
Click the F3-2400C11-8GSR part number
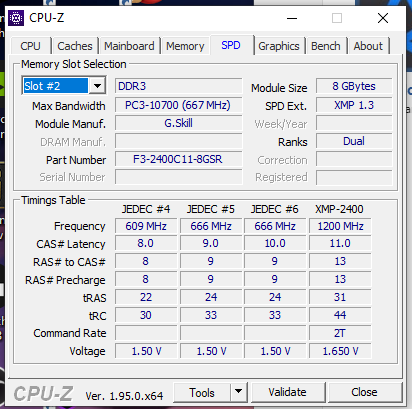pyautogui.click(x=178, y=159)
